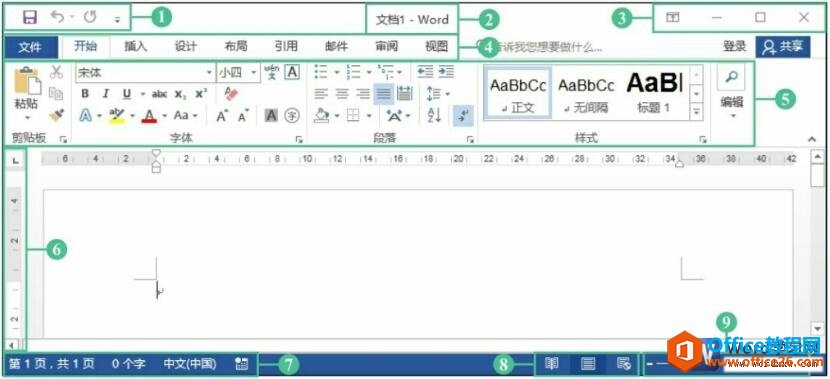Click the Increase Indent icon
Viewport: 830px width, 379px height.
pos(446,71)
